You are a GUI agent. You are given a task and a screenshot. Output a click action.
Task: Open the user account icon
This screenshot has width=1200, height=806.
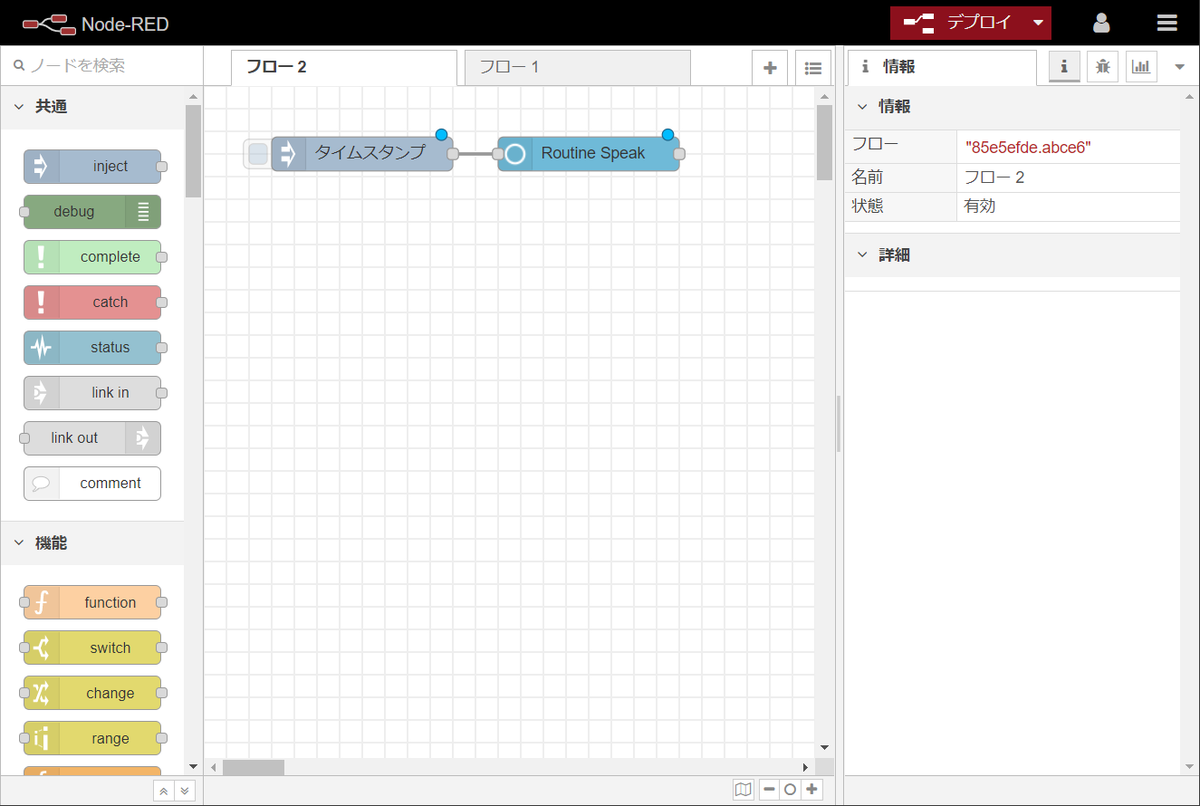[x=1101, y=22]
